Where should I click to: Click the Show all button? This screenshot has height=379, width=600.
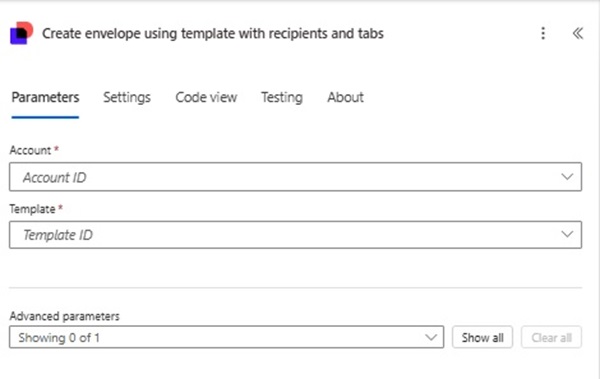click(482, 337)
